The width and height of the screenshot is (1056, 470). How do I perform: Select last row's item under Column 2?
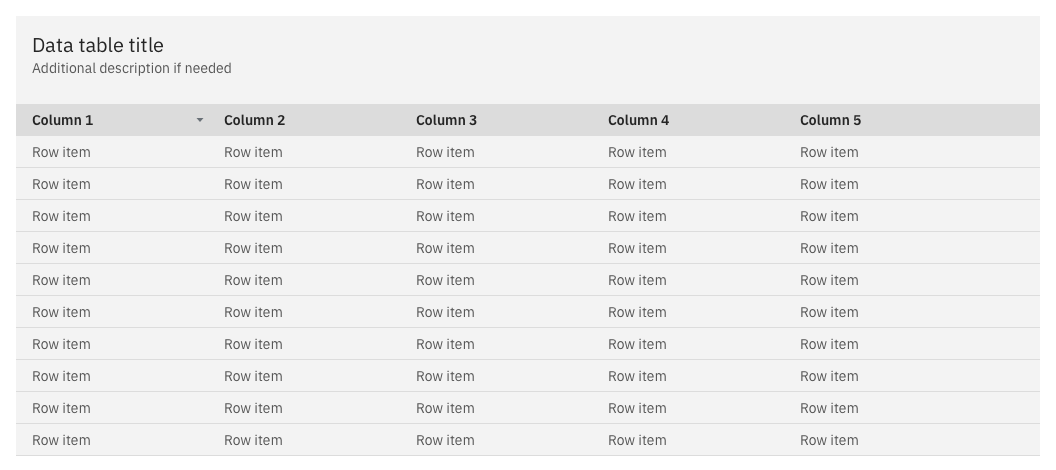pyautogui.click(x=253, y=440)
